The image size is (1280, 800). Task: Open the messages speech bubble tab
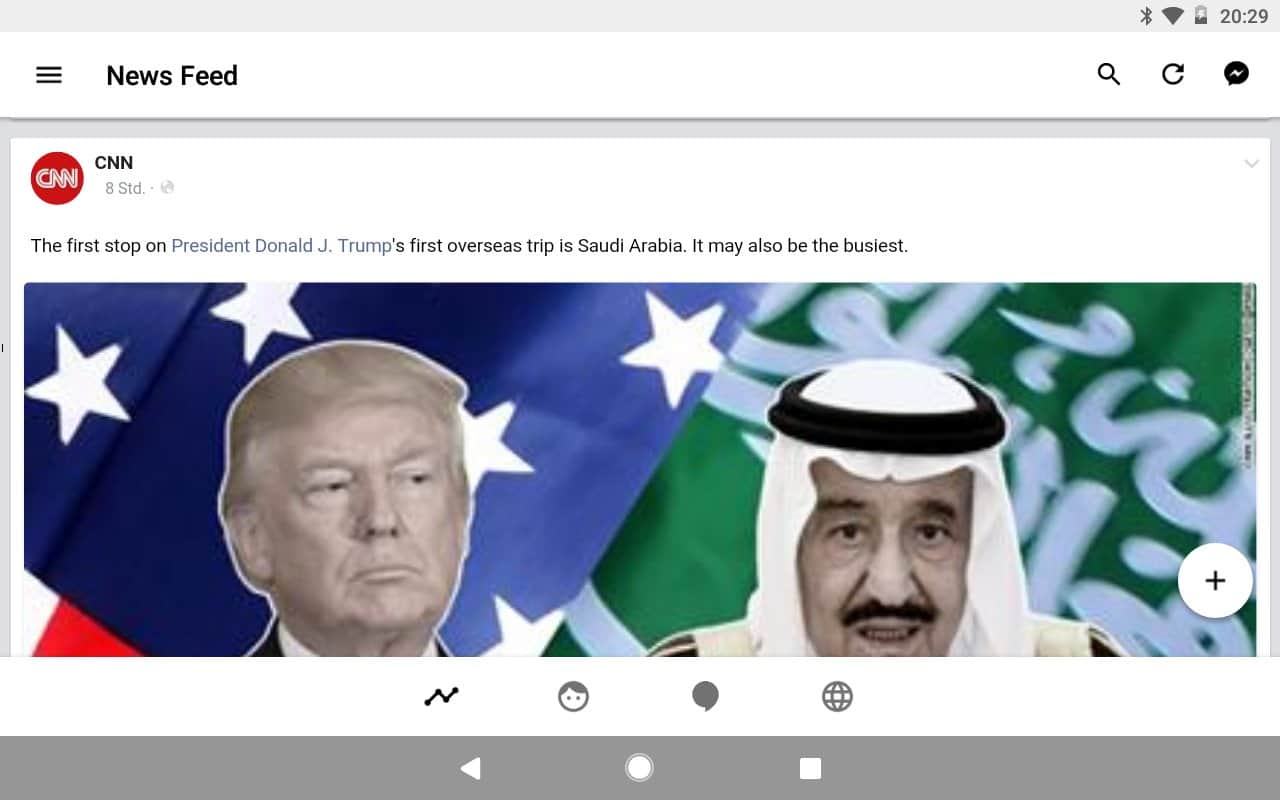(x=705, y=696)
